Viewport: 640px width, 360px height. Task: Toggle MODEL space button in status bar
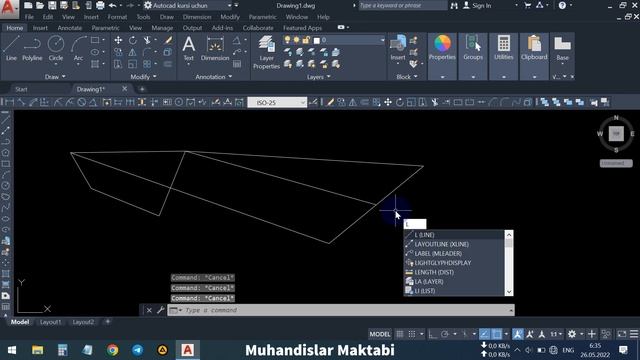click(380, 334)
